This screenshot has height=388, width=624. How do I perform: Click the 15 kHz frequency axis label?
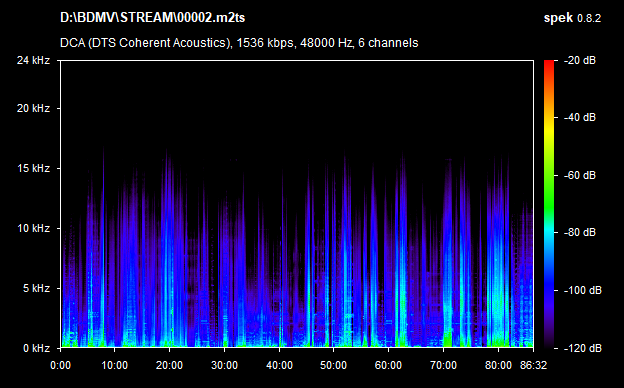tap(33, 168)
